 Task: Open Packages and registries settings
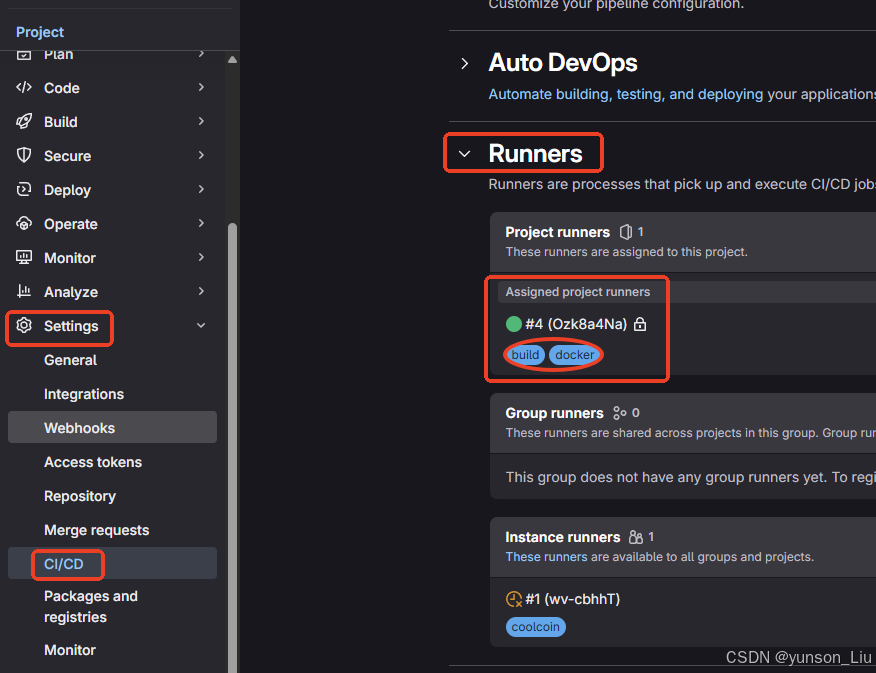112,607
